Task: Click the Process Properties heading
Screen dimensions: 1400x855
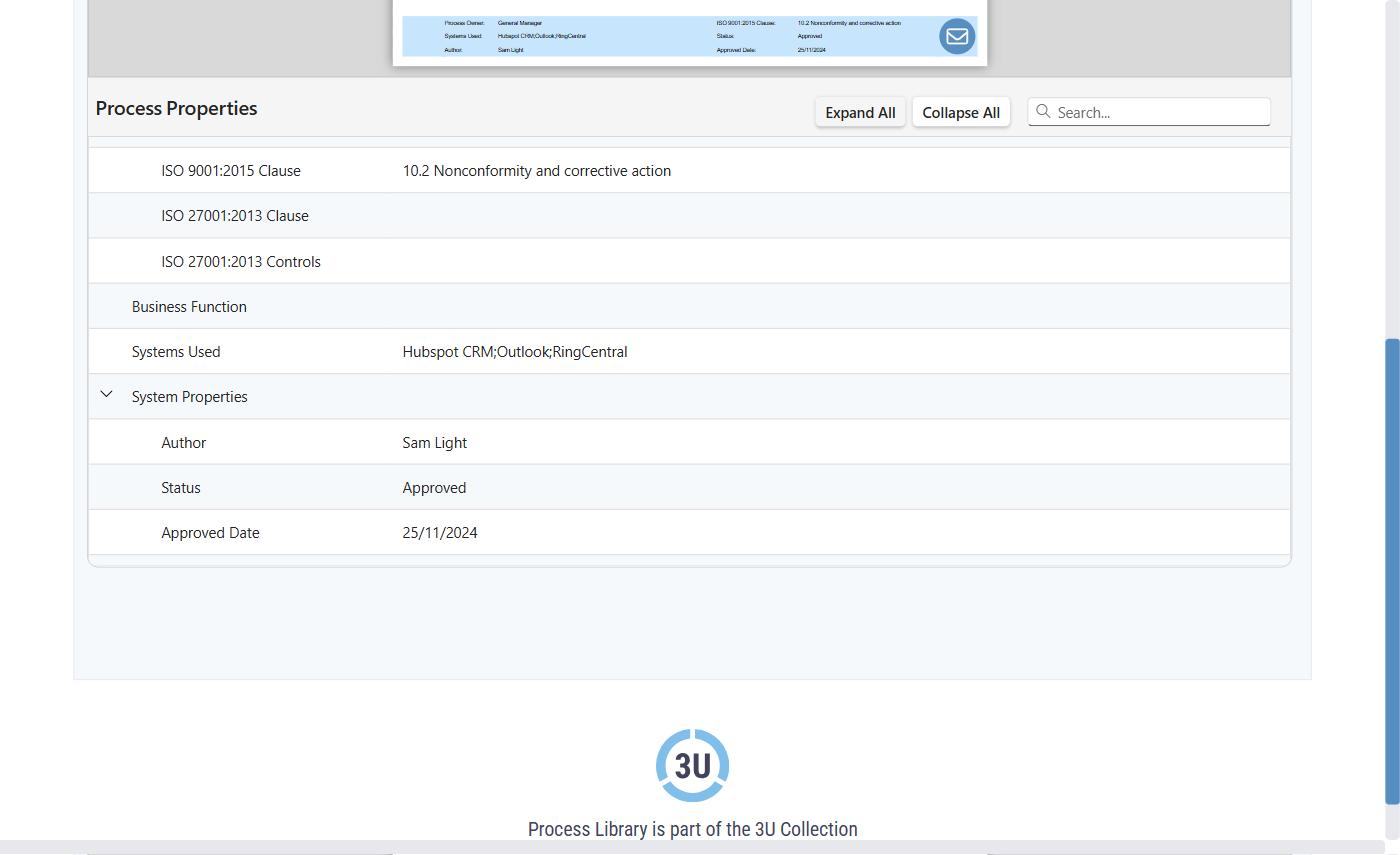Action: tap(176, 109)
